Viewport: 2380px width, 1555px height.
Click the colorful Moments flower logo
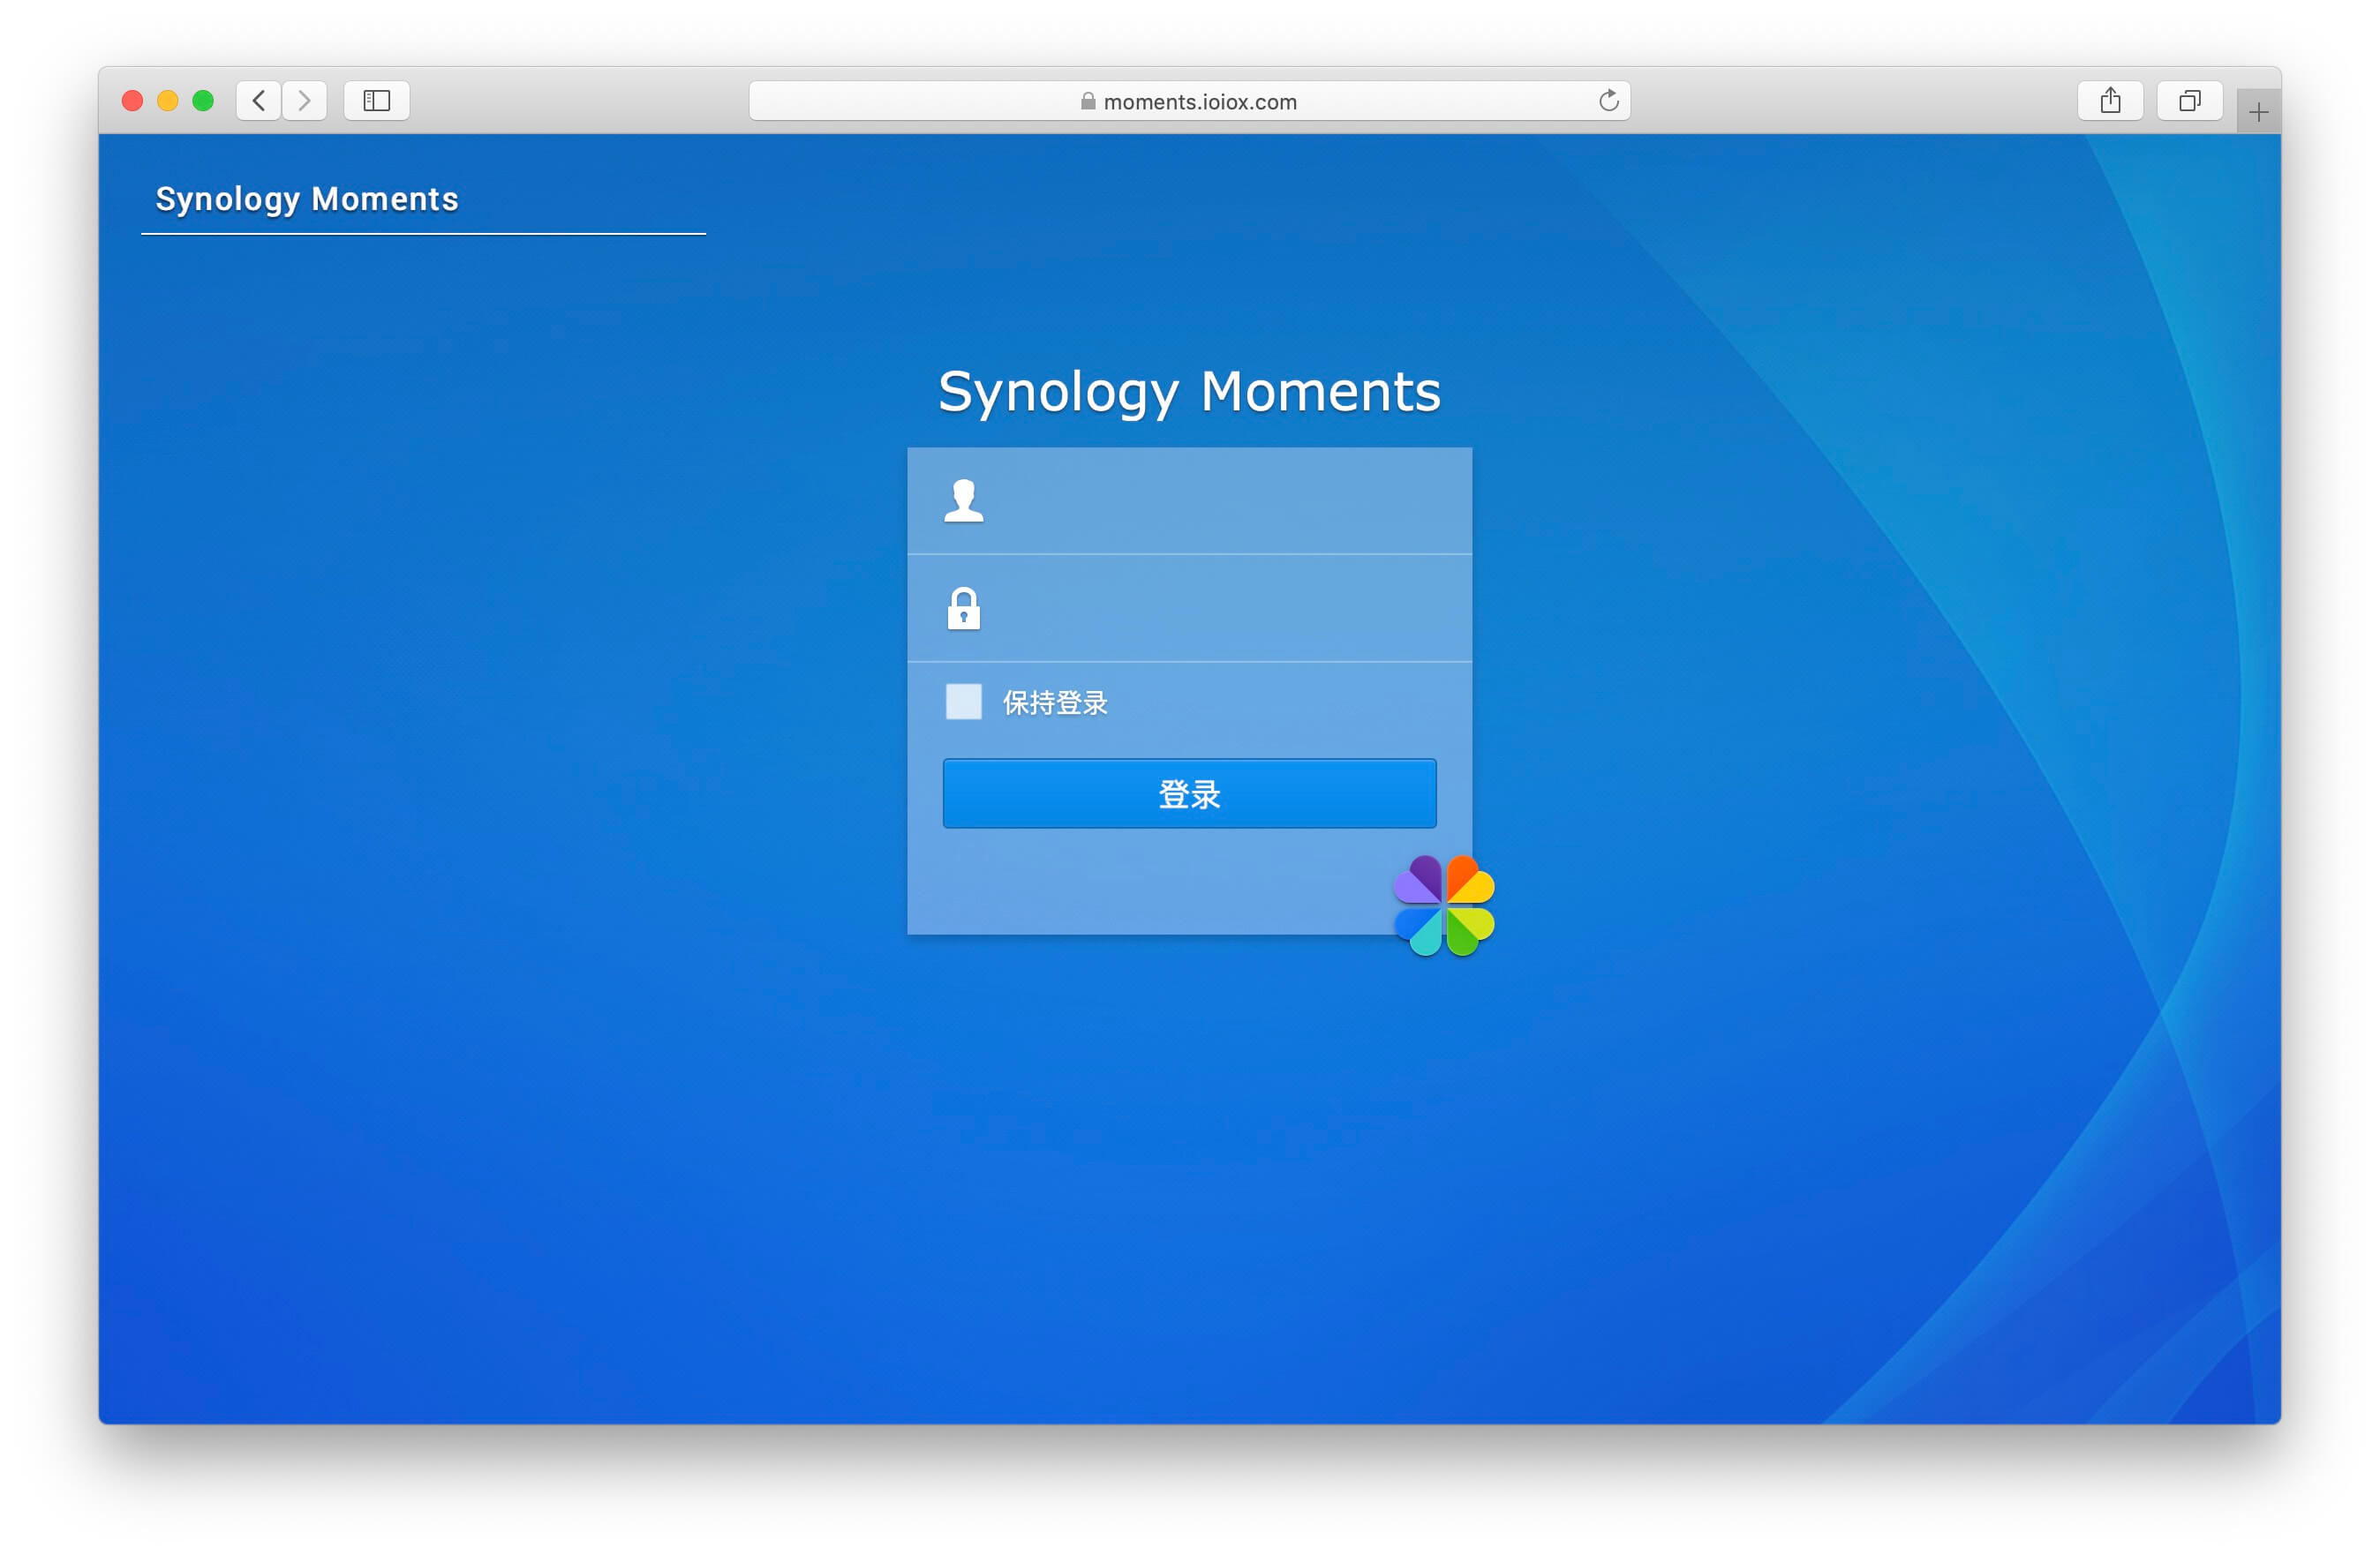tap(1444, 905)
